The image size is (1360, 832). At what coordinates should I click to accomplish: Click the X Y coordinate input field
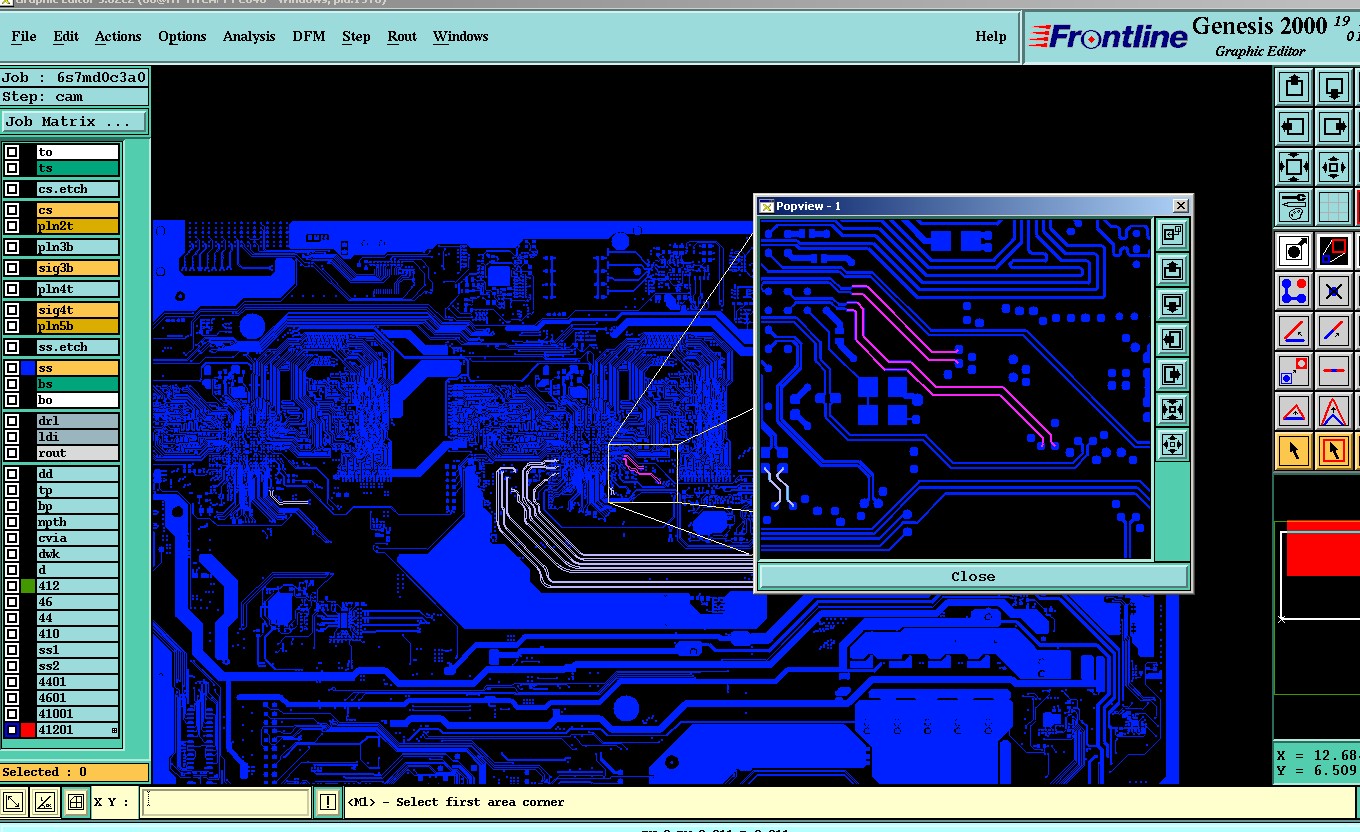[226, 802]
